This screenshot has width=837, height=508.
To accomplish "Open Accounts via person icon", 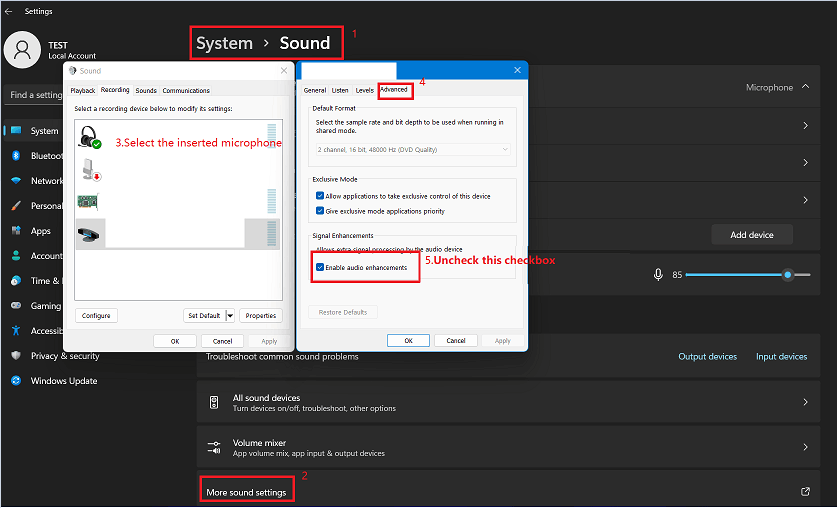I will [16, 256].
